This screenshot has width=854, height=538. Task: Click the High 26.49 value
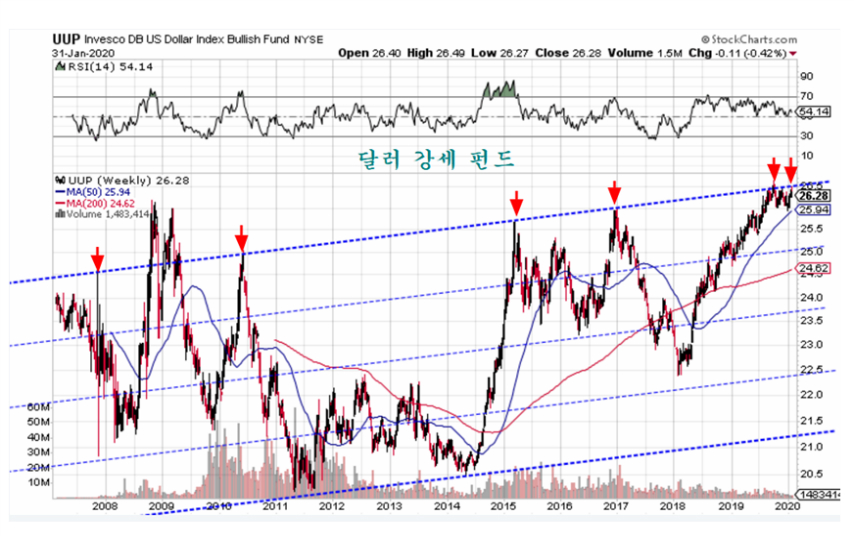(x=436, y=53)
